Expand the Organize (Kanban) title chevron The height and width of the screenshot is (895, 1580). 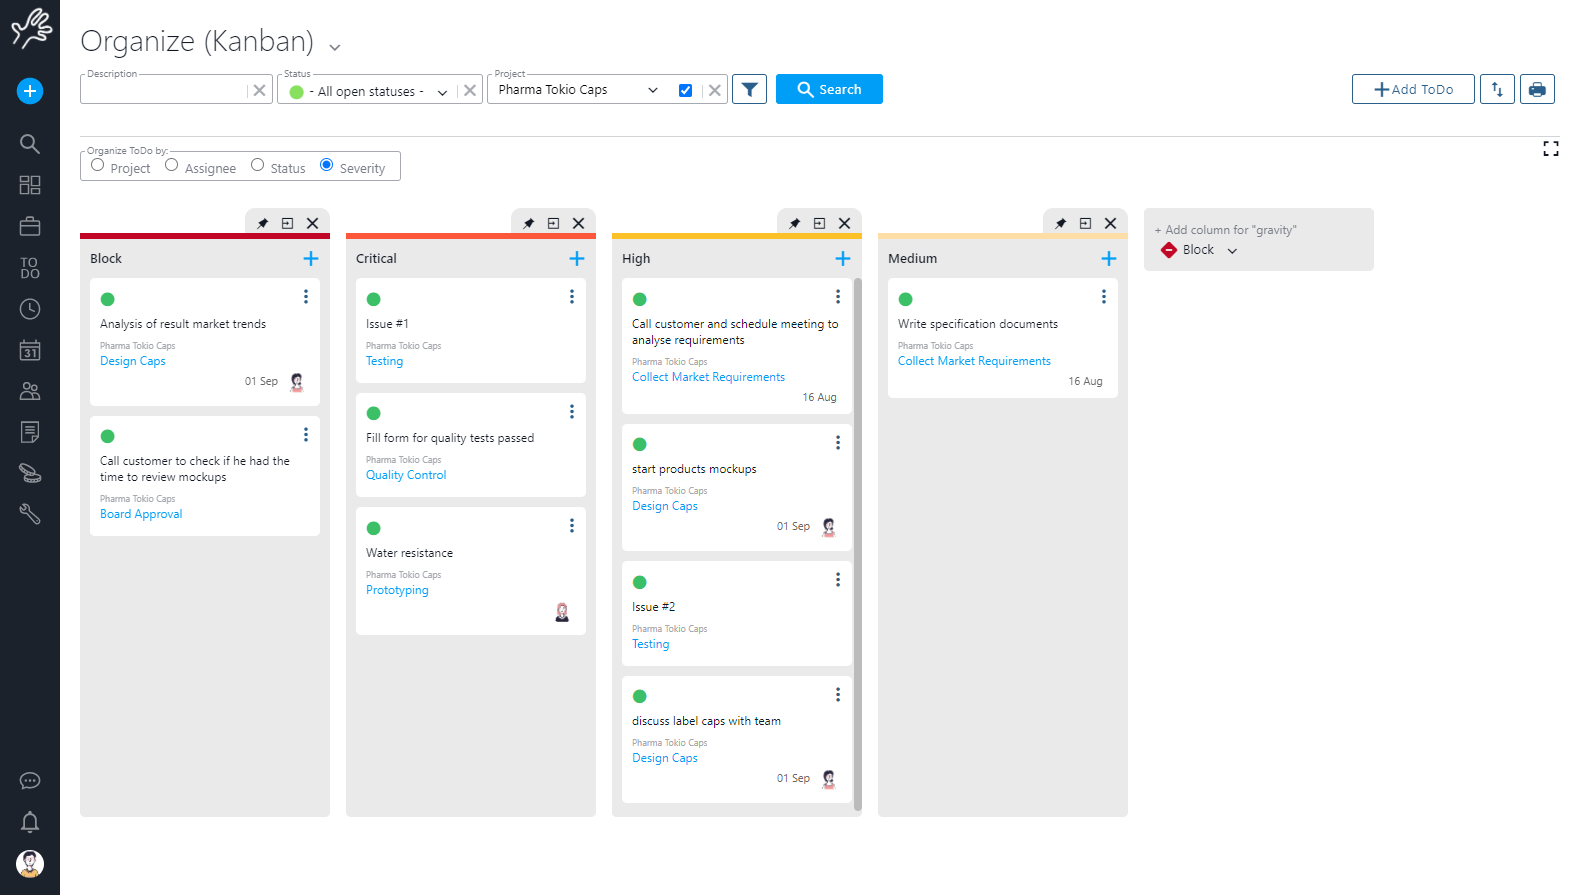coord(335,47)
